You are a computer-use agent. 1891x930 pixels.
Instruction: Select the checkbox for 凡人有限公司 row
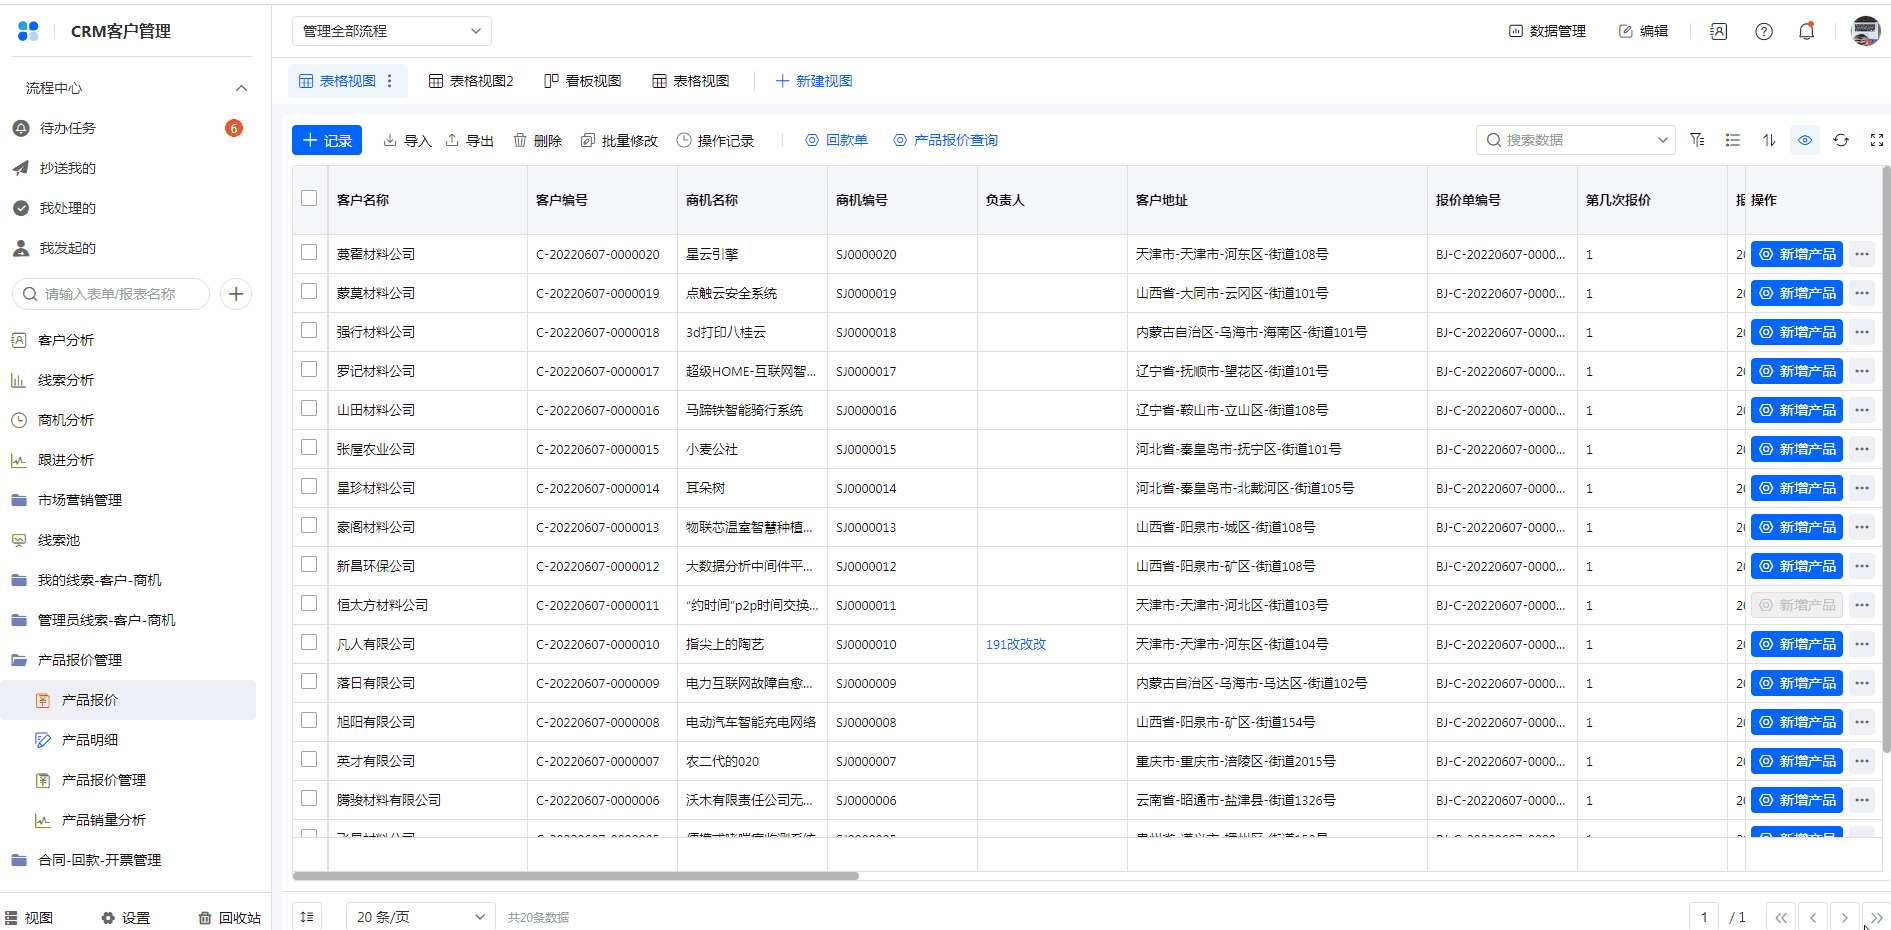pyautogui.click(x=309, y=642)
